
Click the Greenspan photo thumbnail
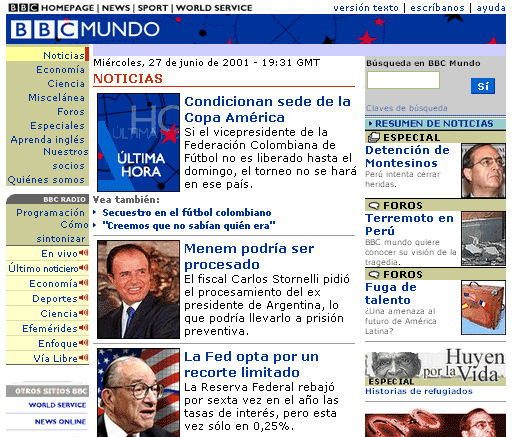[x=138, y=393]
